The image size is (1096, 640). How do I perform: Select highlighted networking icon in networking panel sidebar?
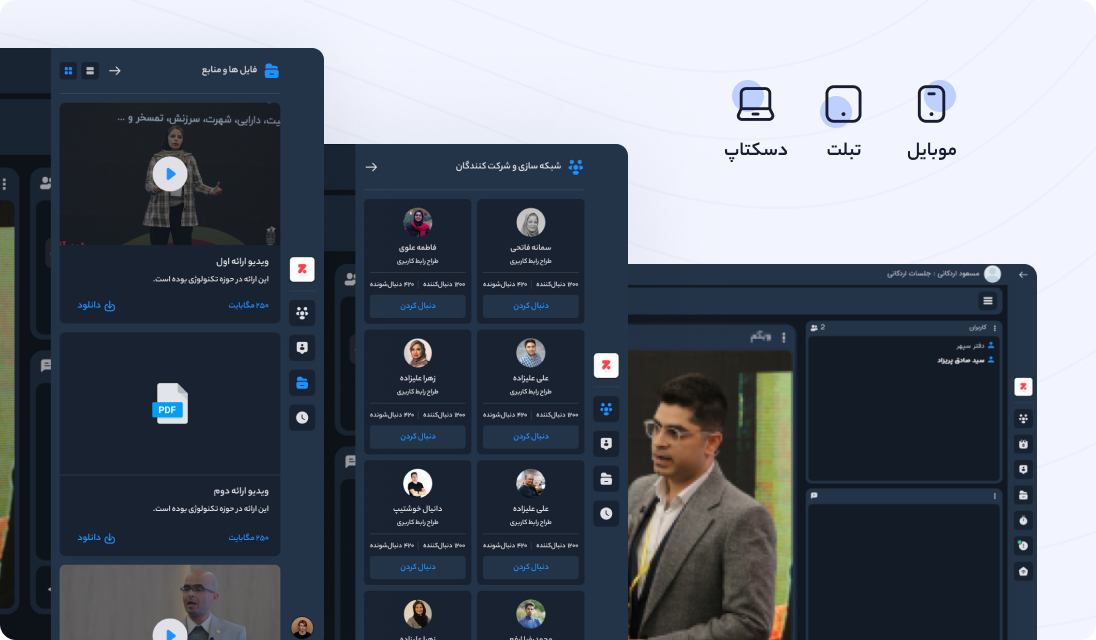(606, 409)
